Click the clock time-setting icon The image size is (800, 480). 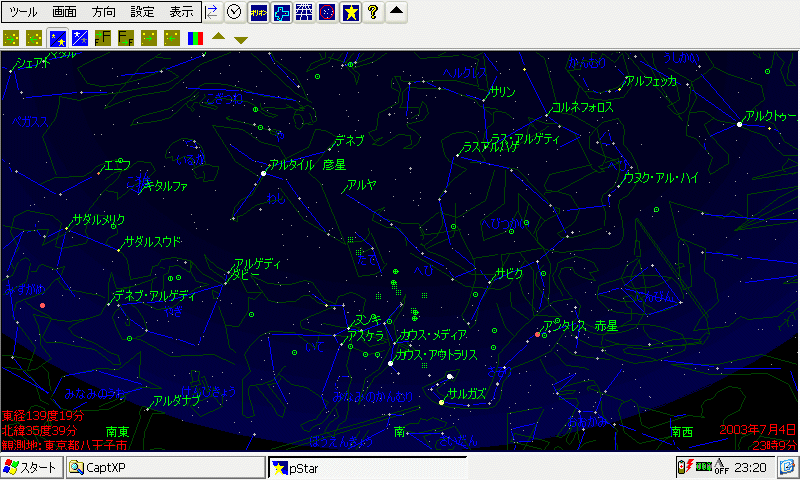pos(234,12)
